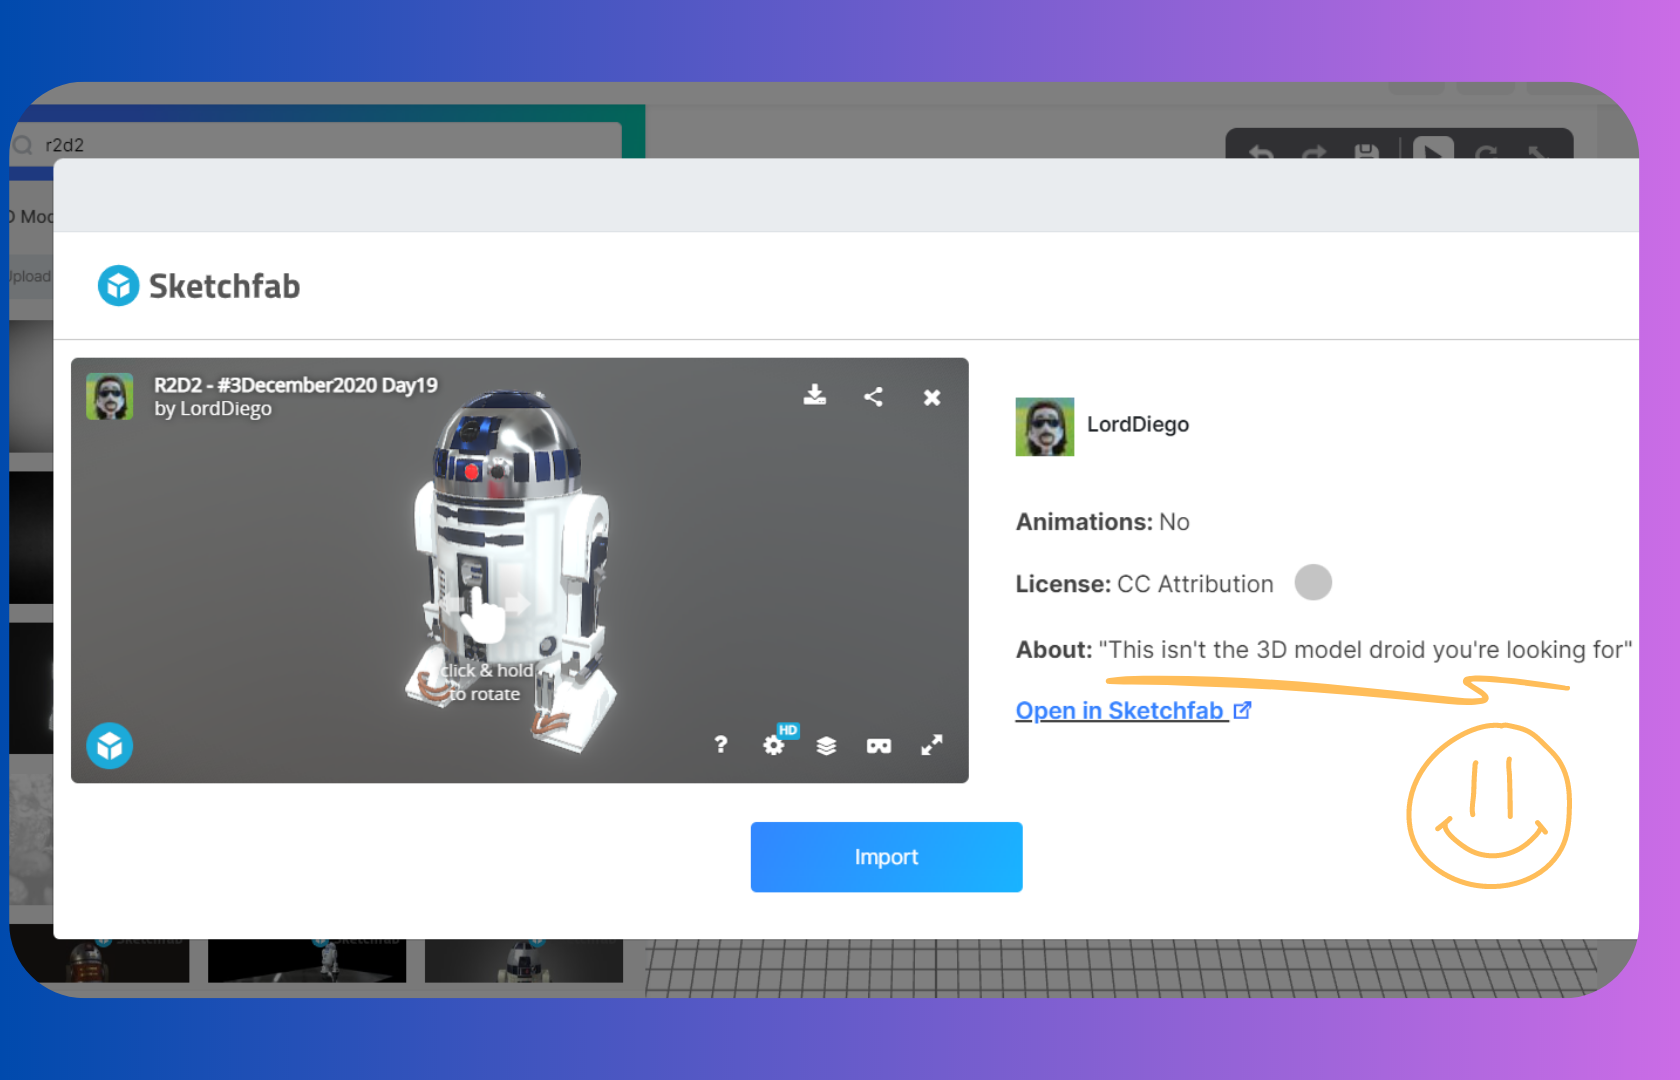Click the save icon in the top toolbar
This screenshot has width=1680, height=1080.
click(1366, 152)
